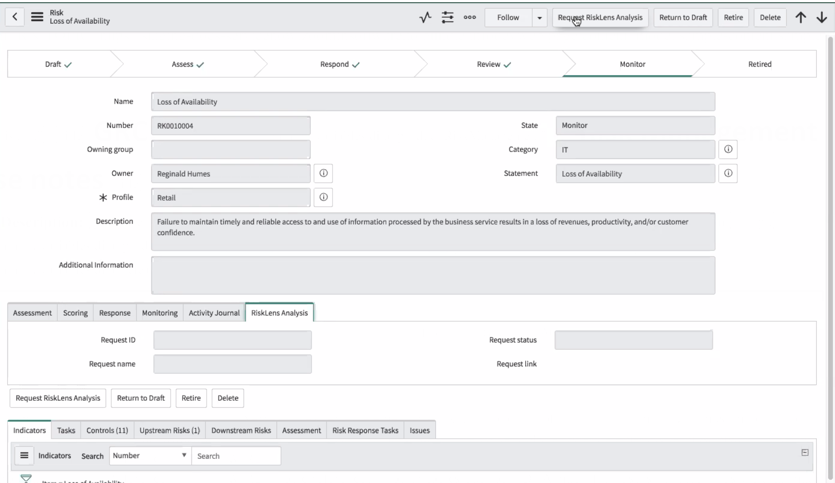Viewport: 835px width, 483px height.
Task: Click the bottom Retire button
Action: pos(191,398)
